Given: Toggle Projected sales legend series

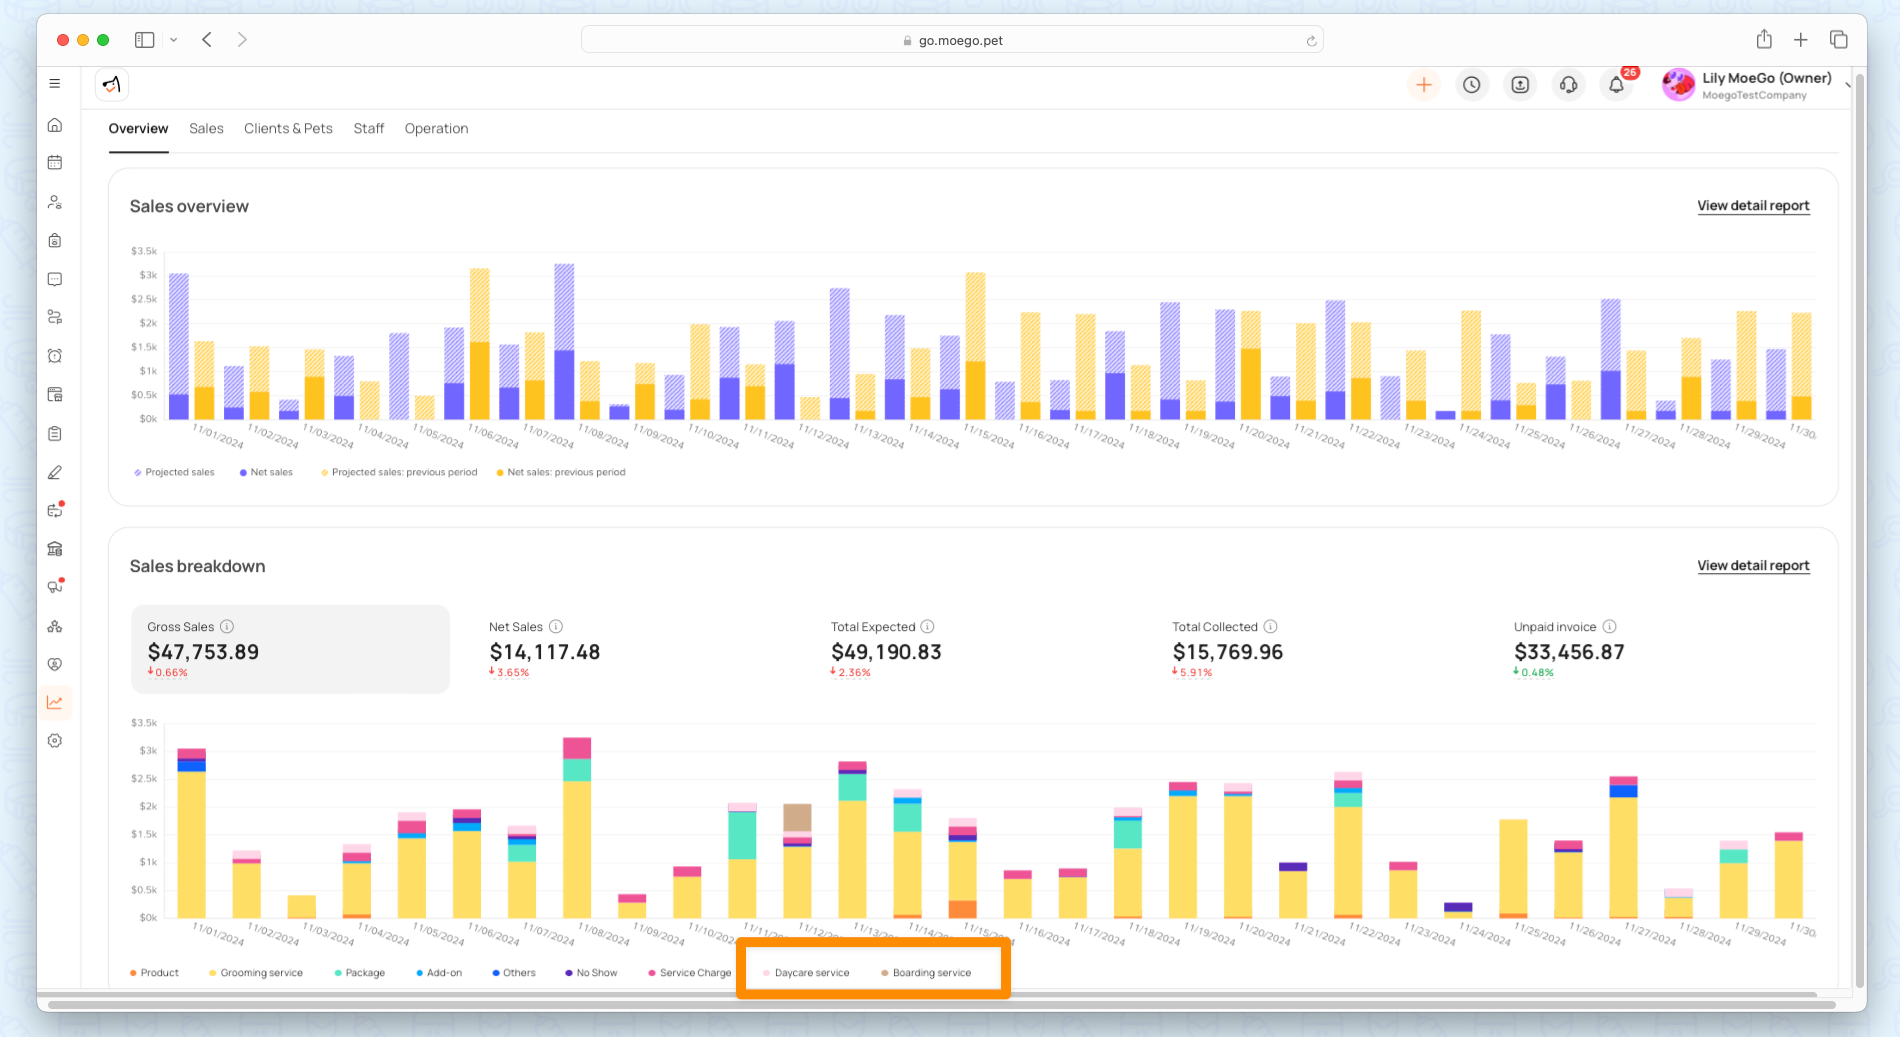Looking at the screenshot, I should tap(174, 472).
